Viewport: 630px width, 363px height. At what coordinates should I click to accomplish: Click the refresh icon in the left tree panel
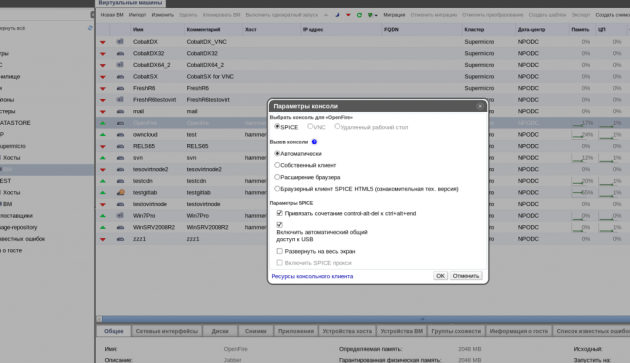[x=90, y=28]
